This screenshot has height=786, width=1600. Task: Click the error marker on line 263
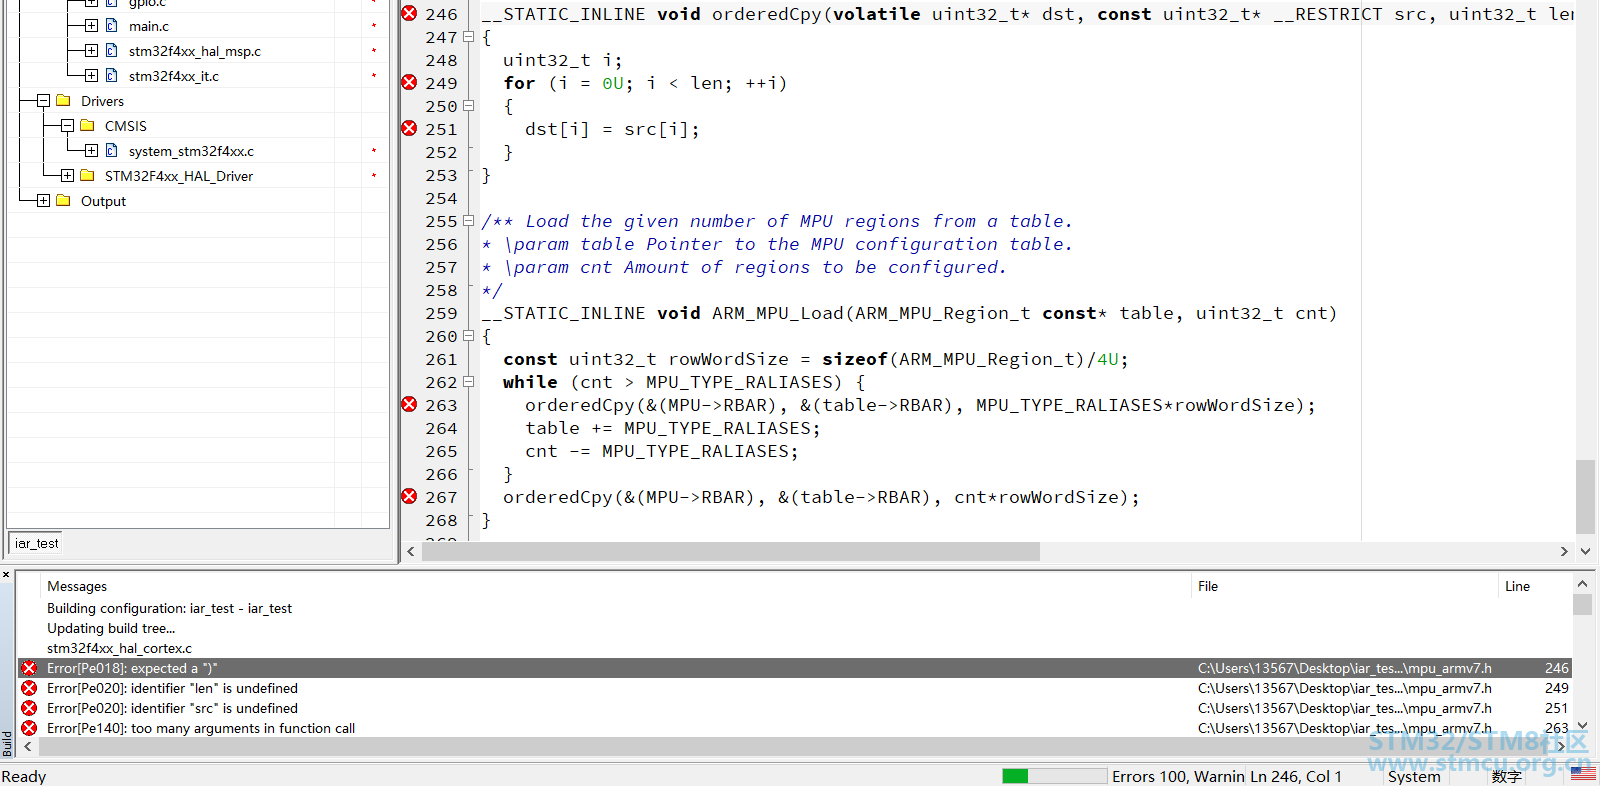point(409,404)
